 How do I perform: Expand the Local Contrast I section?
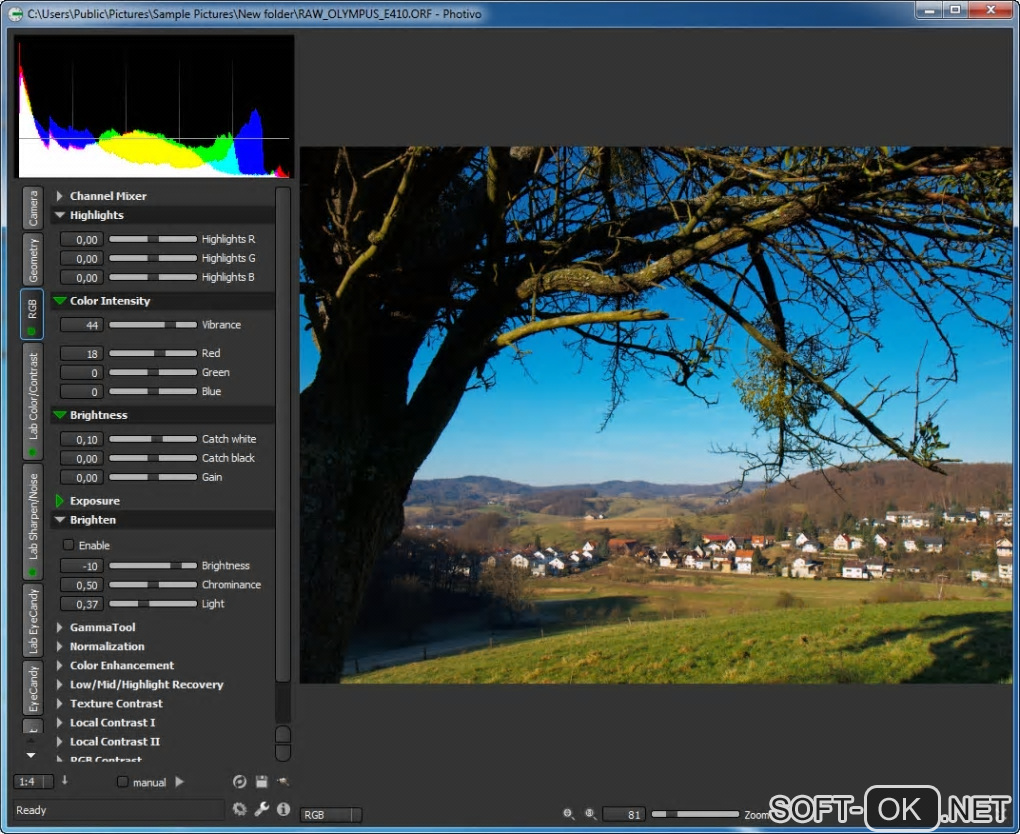click(60, 722)
